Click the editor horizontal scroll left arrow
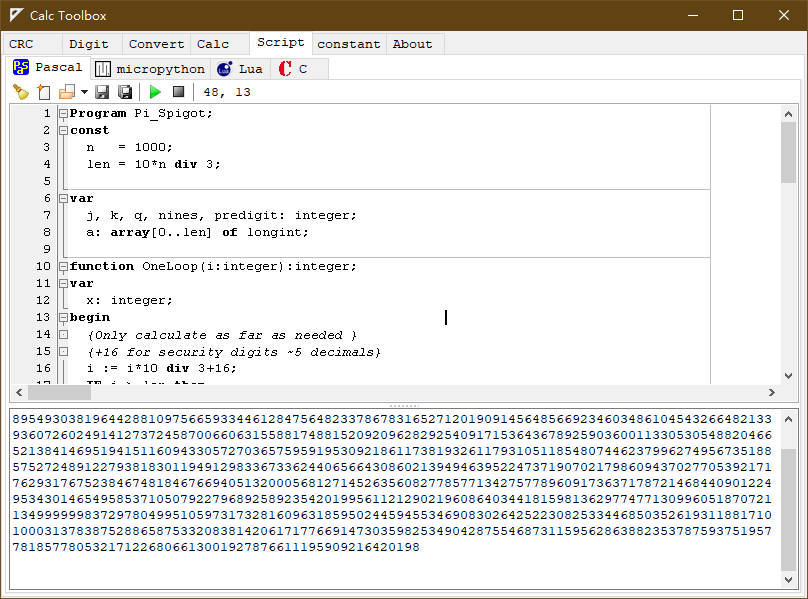 (x=20, y=393)
